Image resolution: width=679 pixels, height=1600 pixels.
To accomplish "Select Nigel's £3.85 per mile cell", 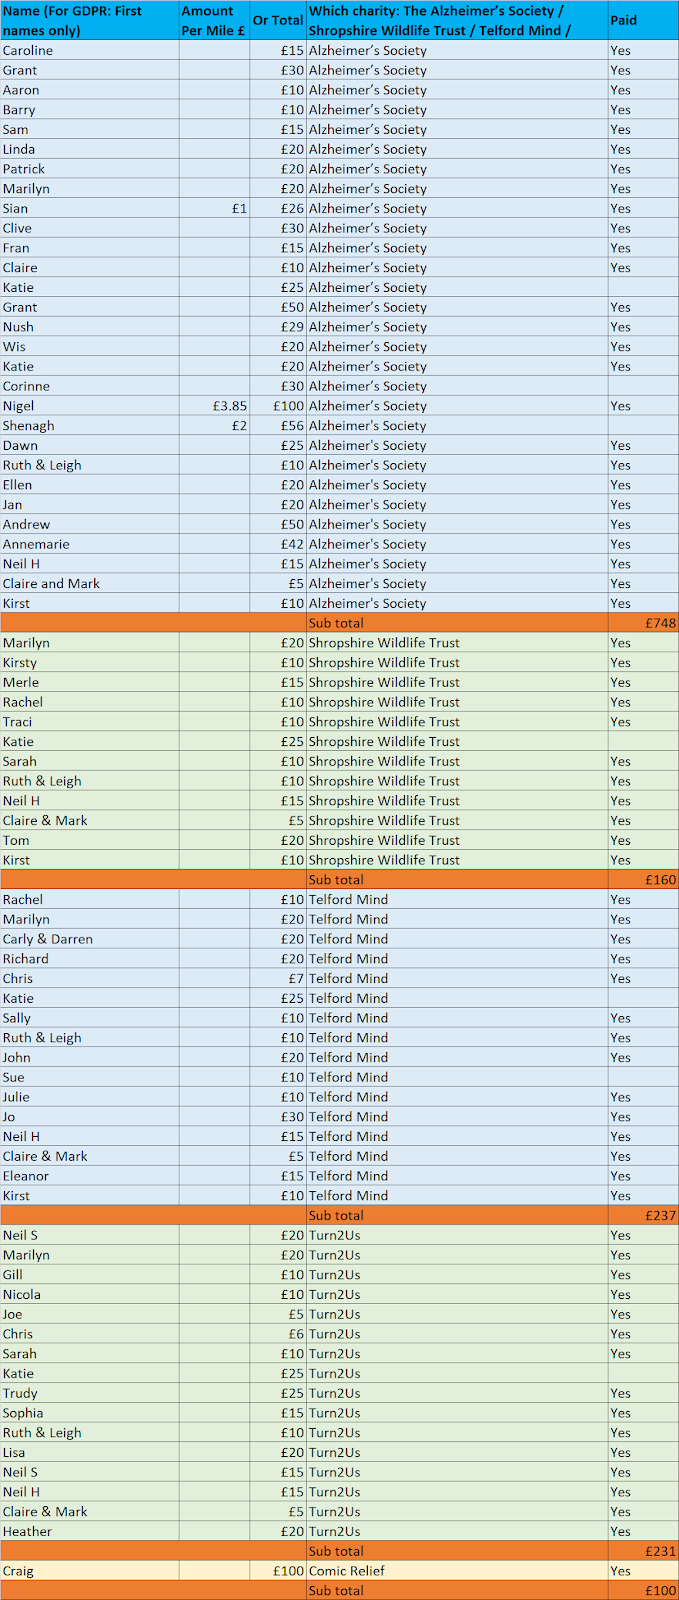I will click(x=214, y=406).
